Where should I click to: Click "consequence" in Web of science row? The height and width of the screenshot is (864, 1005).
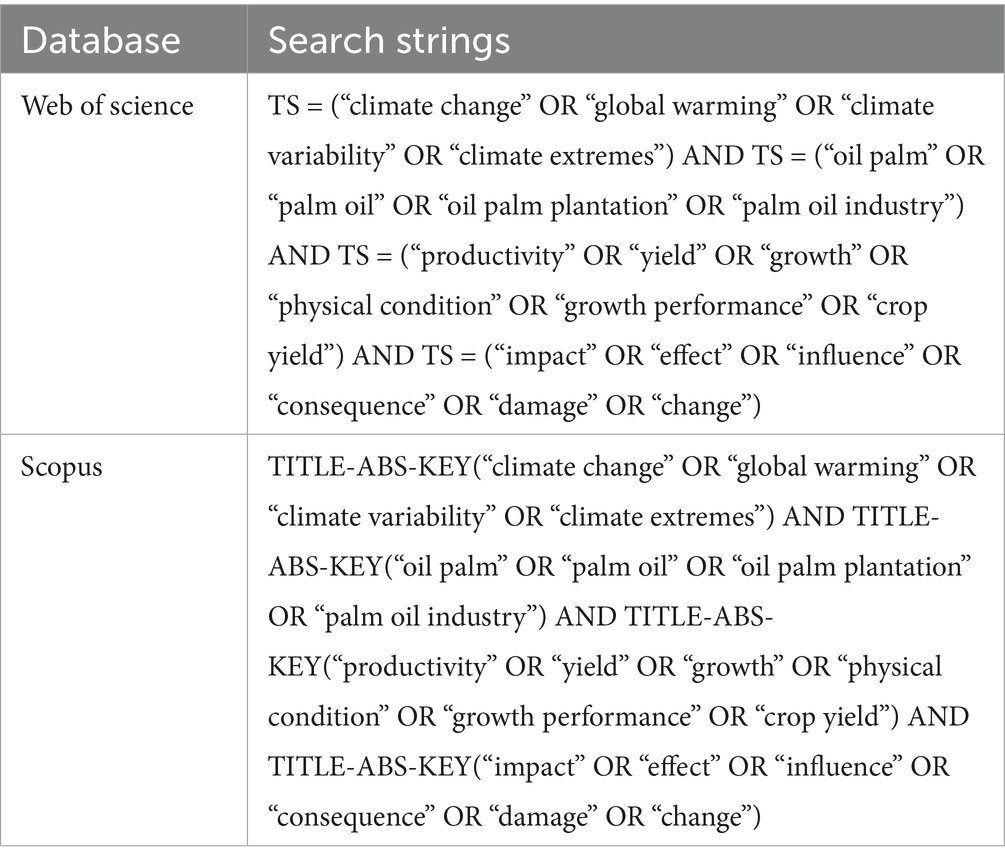[347, 406]
